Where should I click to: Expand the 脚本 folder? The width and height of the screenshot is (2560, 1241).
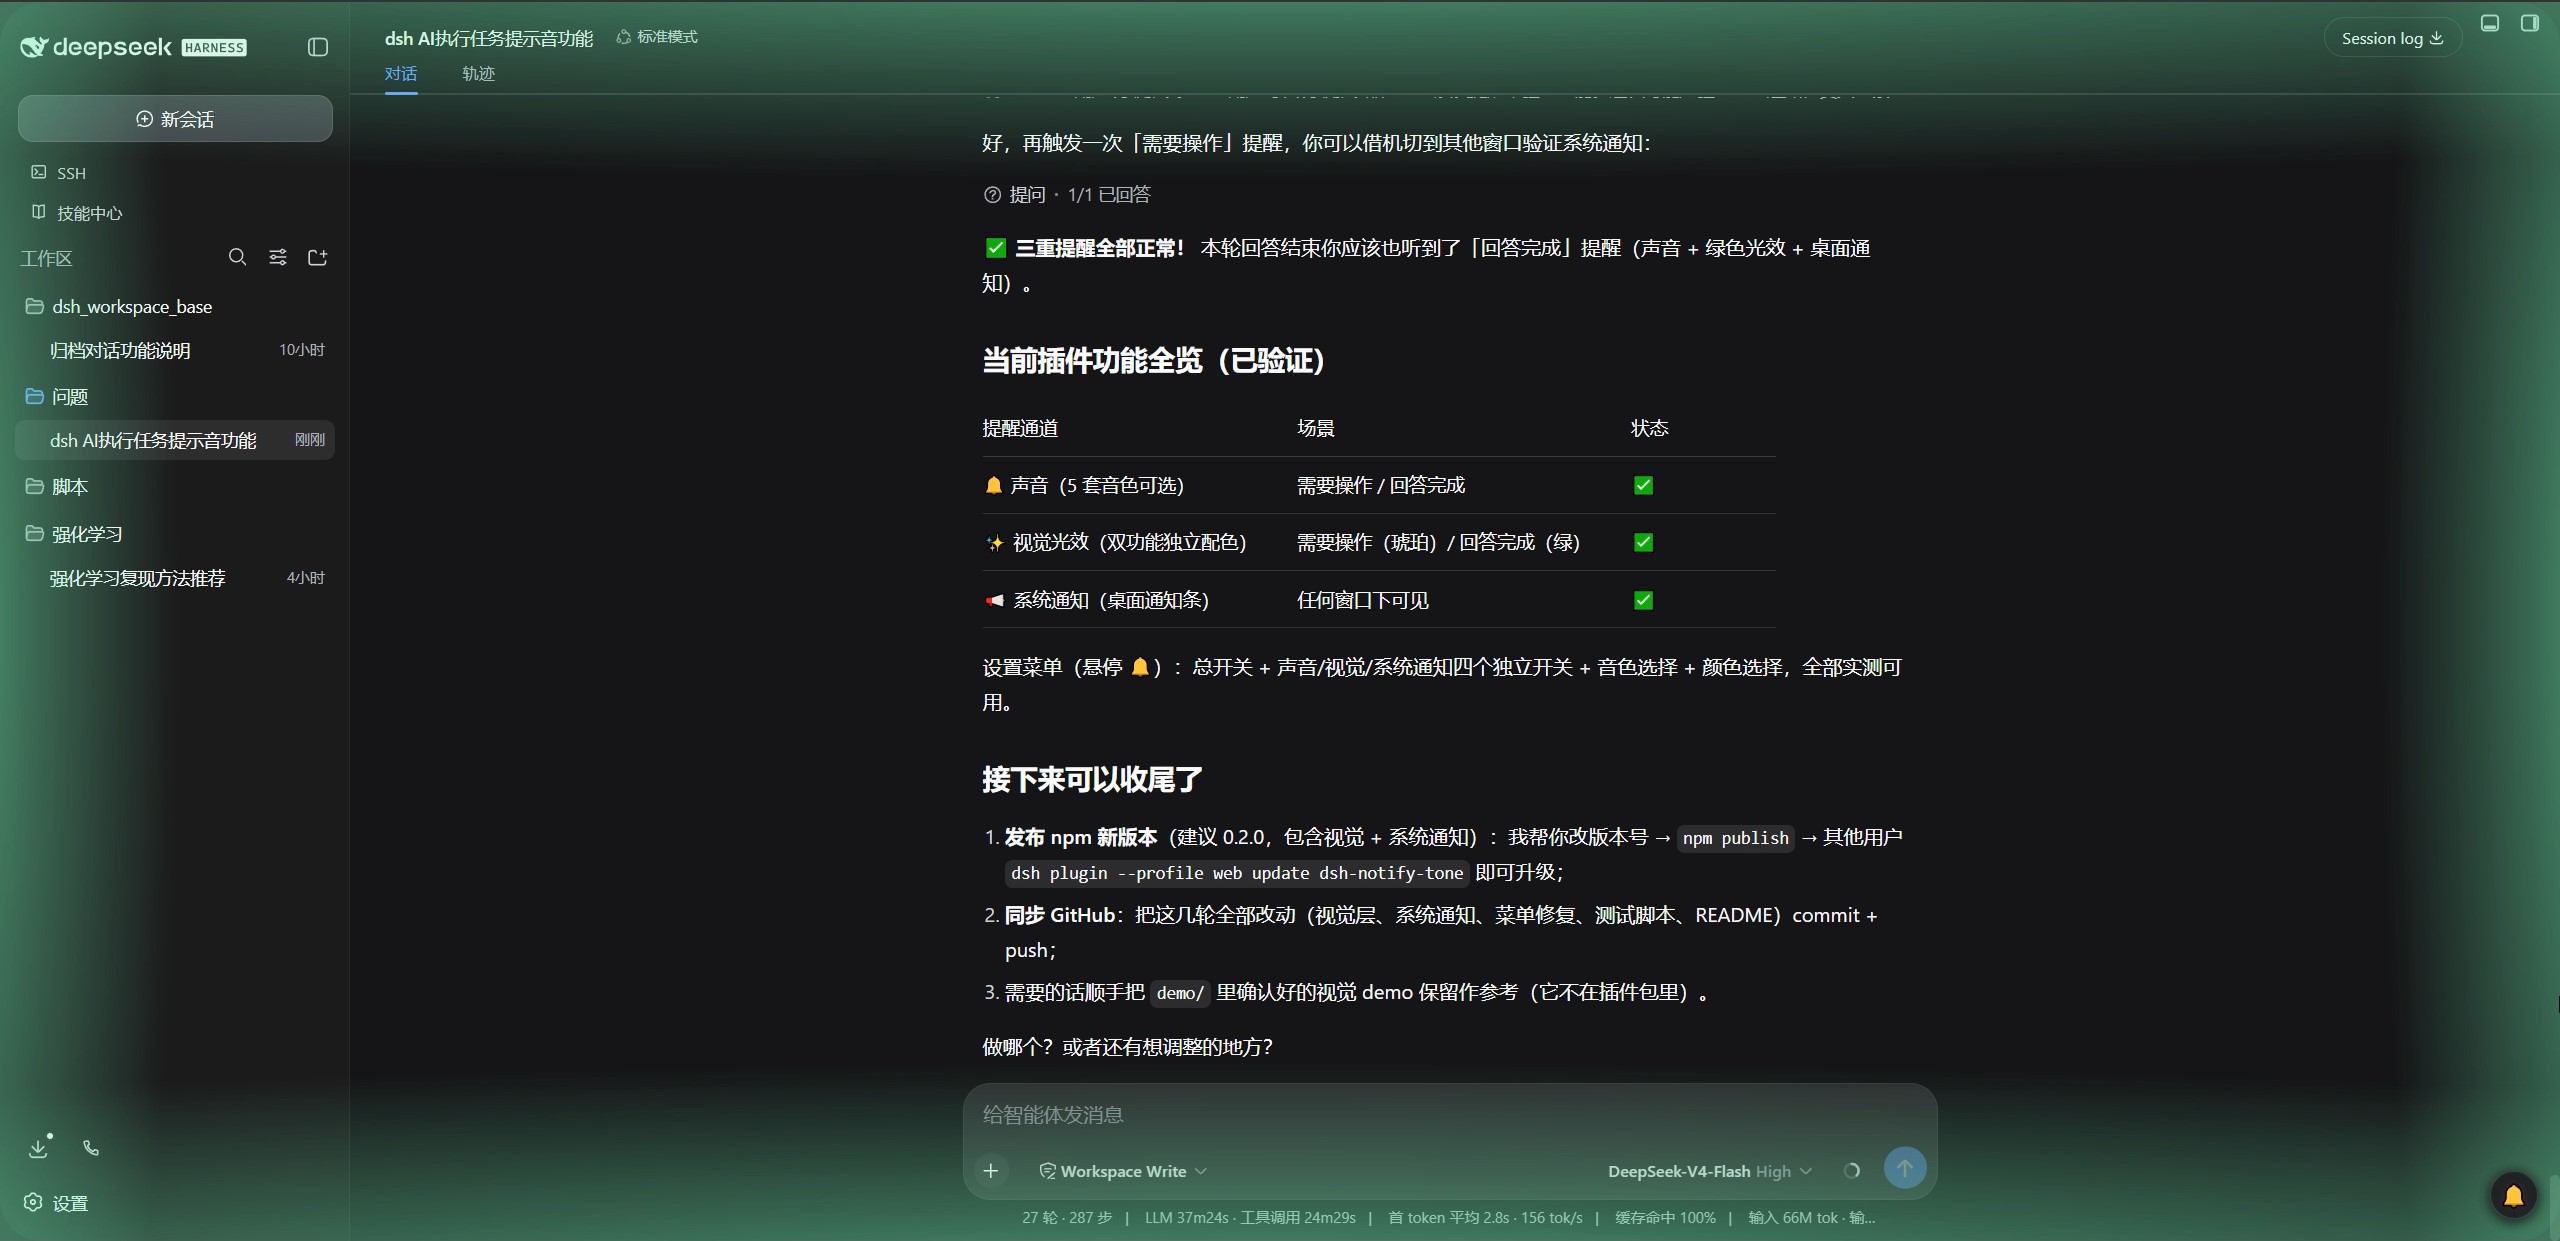(x=57, y=487)
